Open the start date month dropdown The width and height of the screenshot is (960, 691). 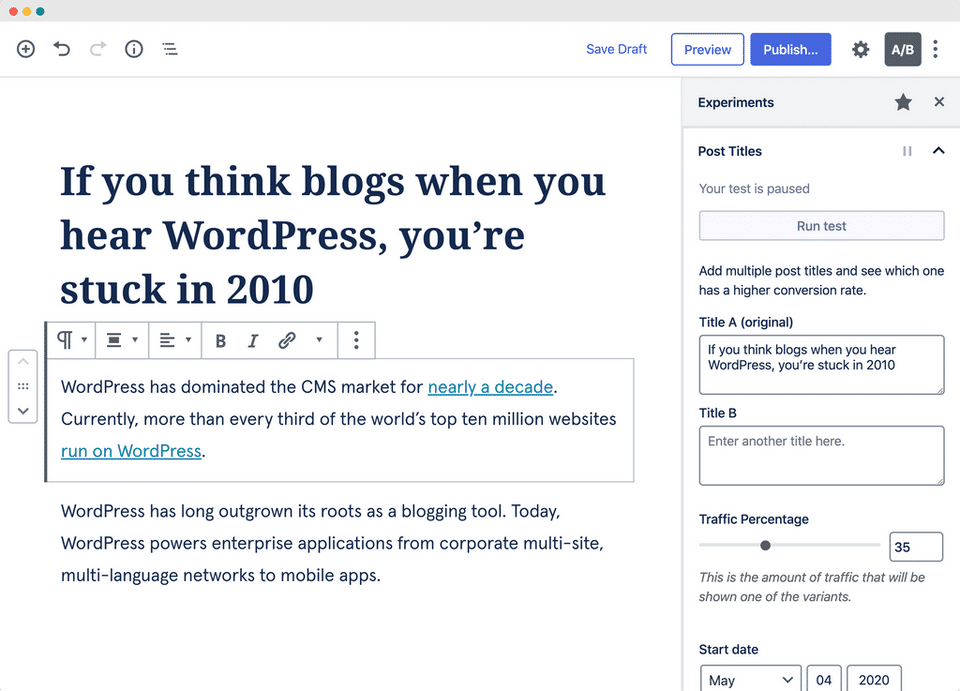pos(751,679)
